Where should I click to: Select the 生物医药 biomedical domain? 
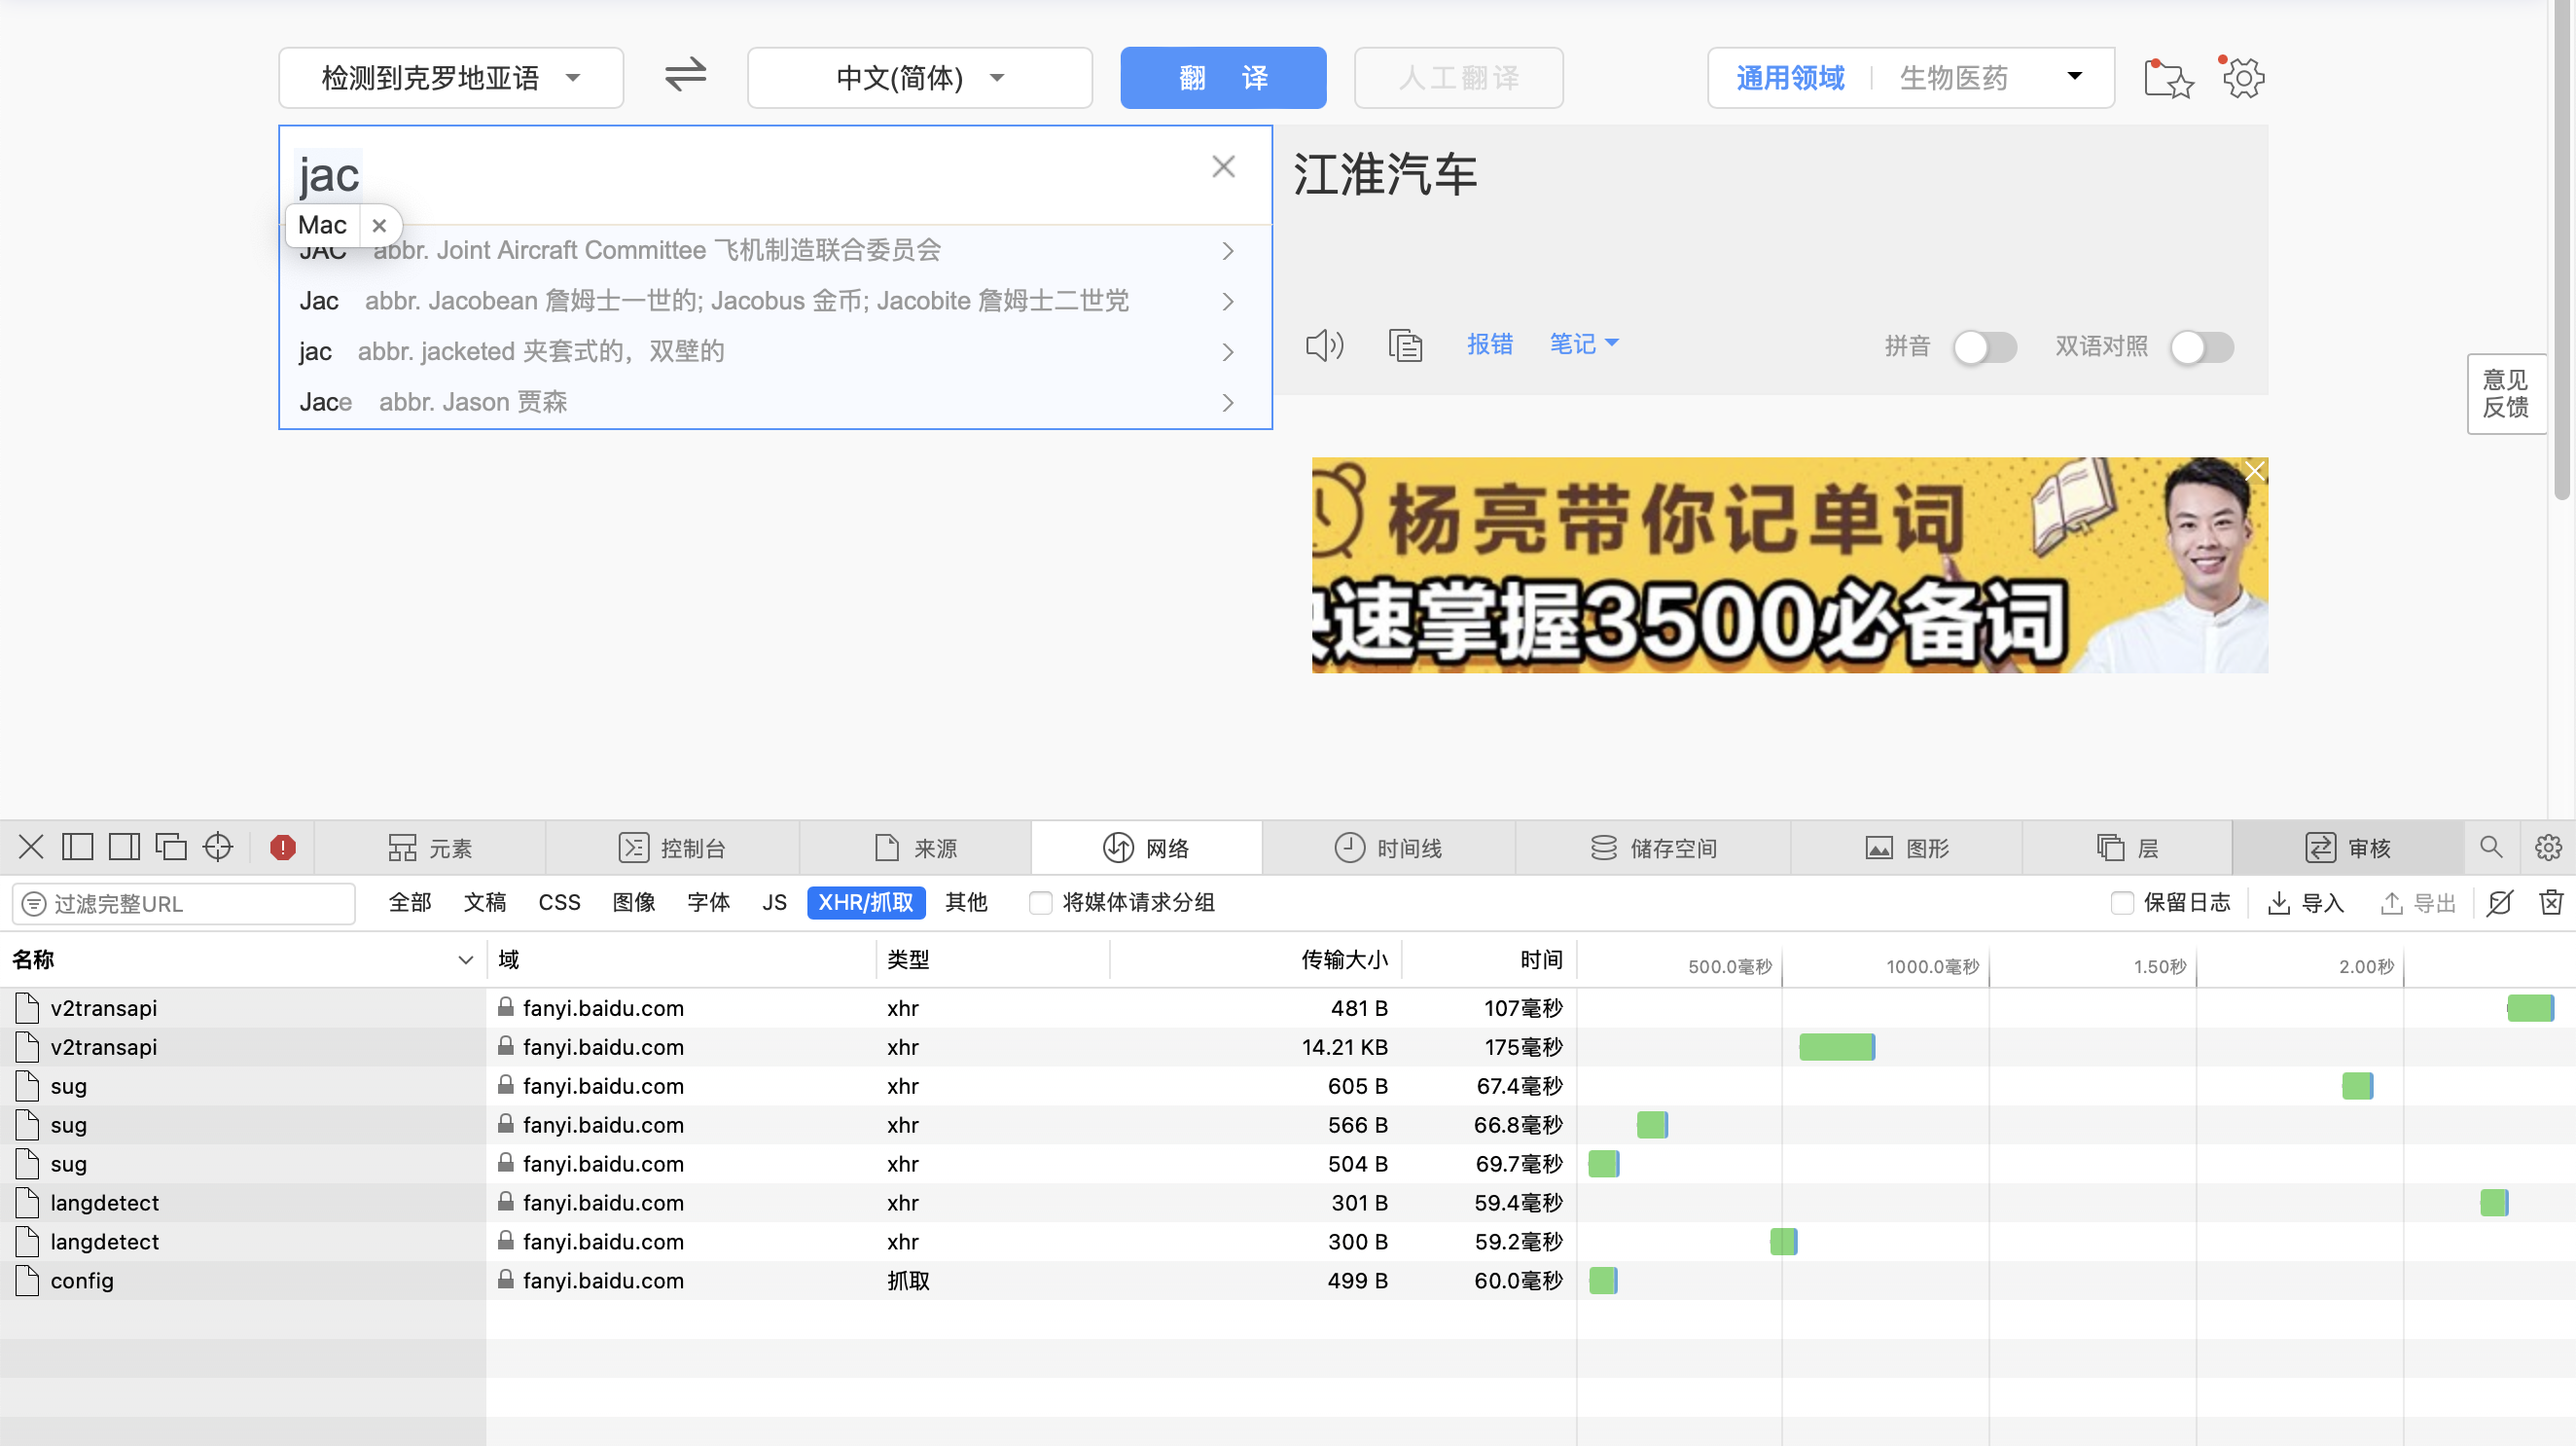tap(1953, 77)
